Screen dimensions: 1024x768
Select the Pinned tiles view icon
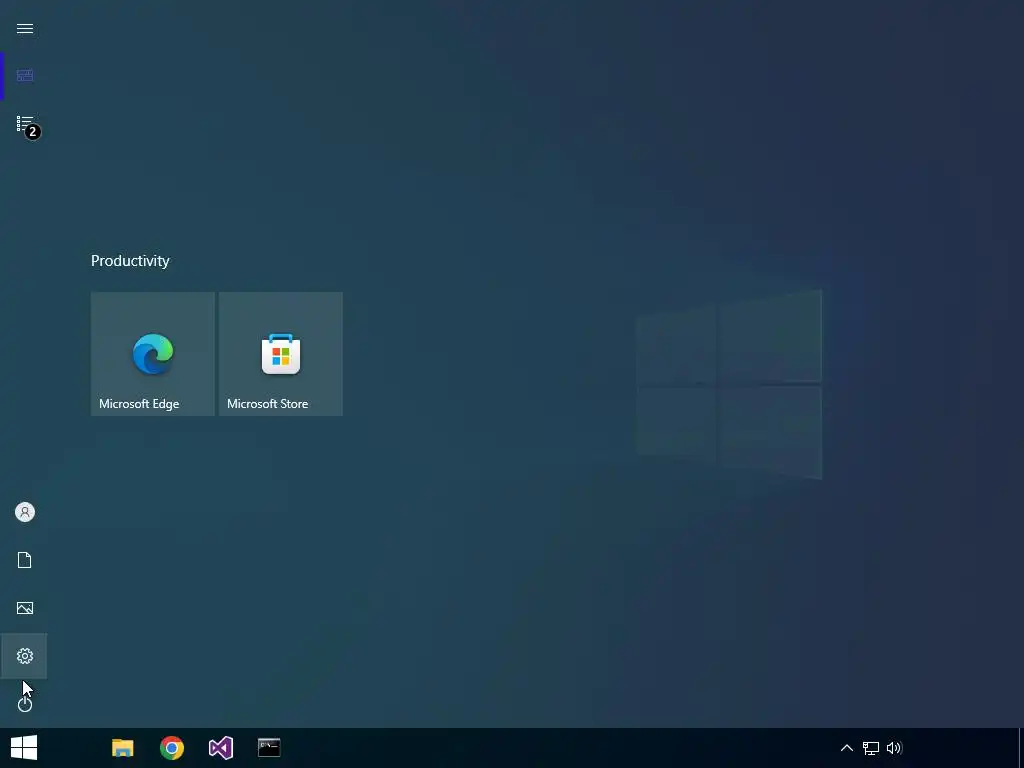point(25,76)
